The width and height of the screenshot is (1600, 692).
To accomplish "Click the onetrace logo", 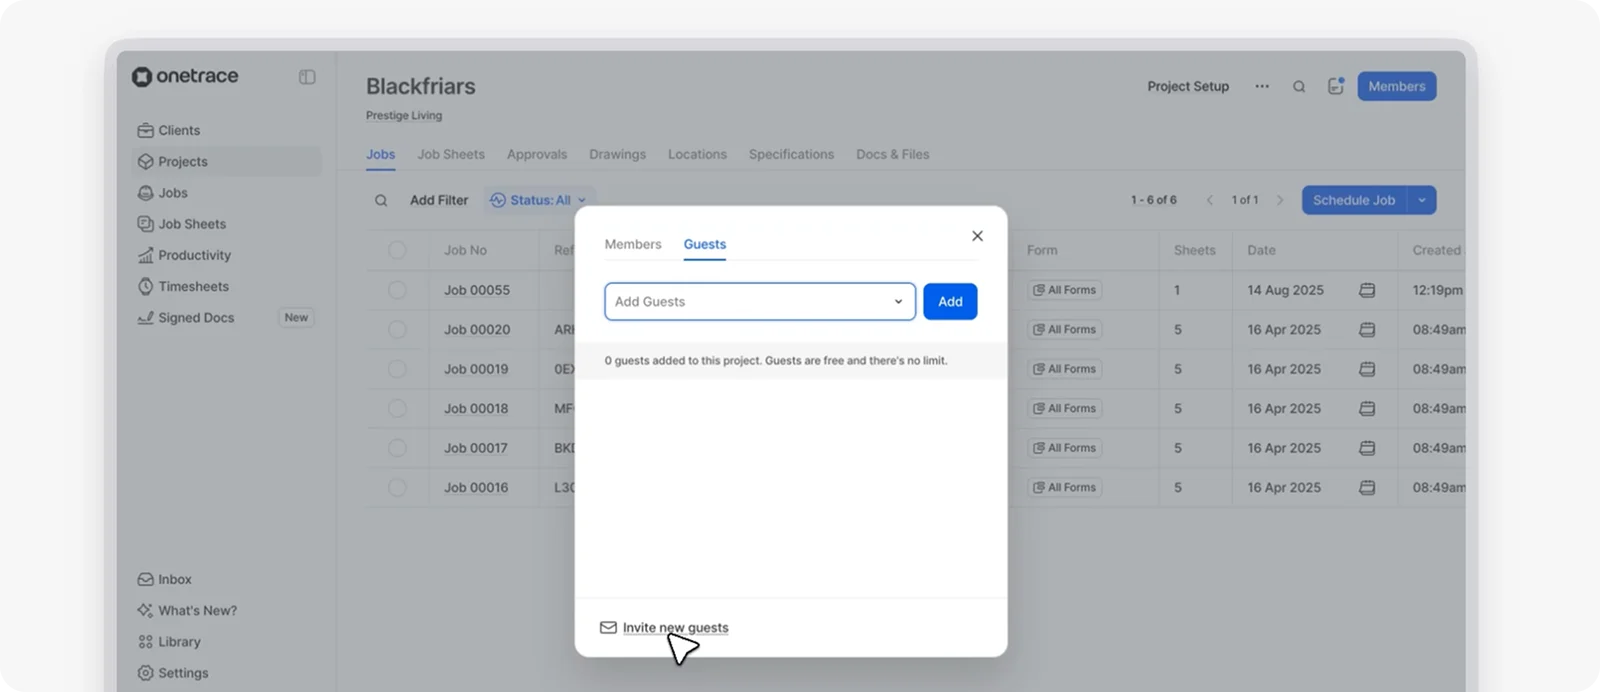I will click(185, 76).
